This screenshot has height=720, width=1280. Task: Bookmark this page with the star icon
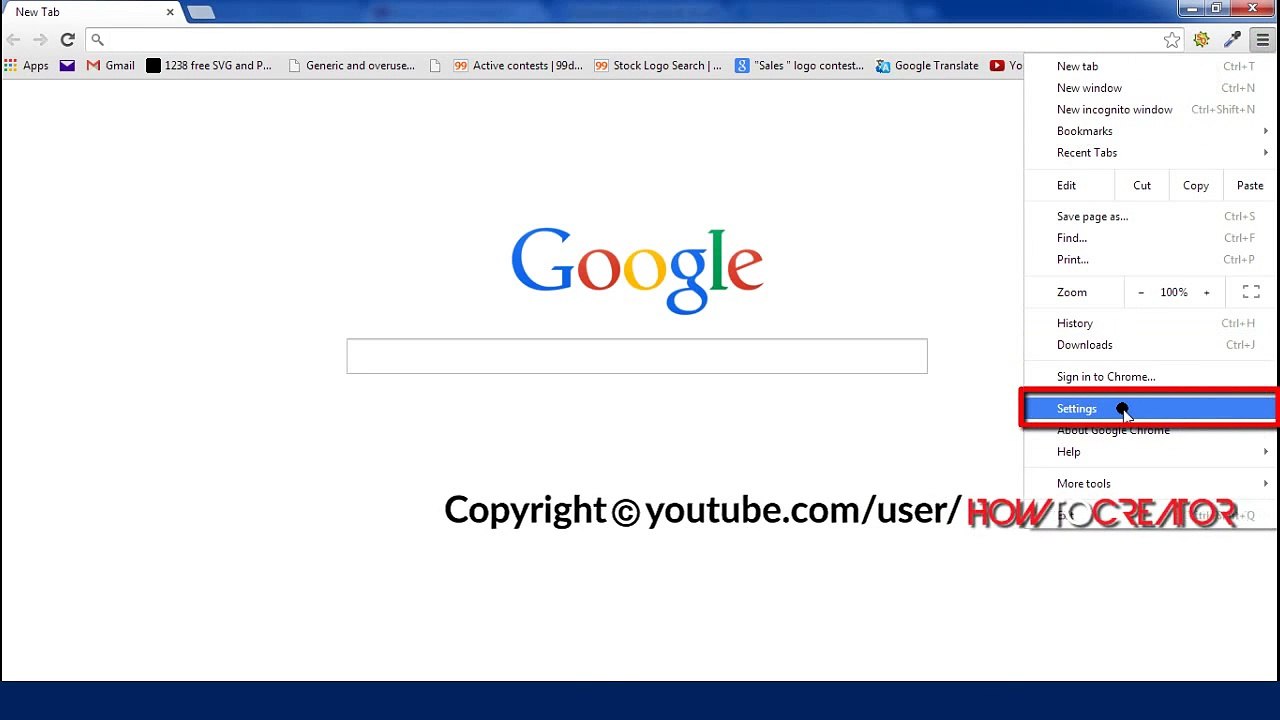coord(1172,40)
